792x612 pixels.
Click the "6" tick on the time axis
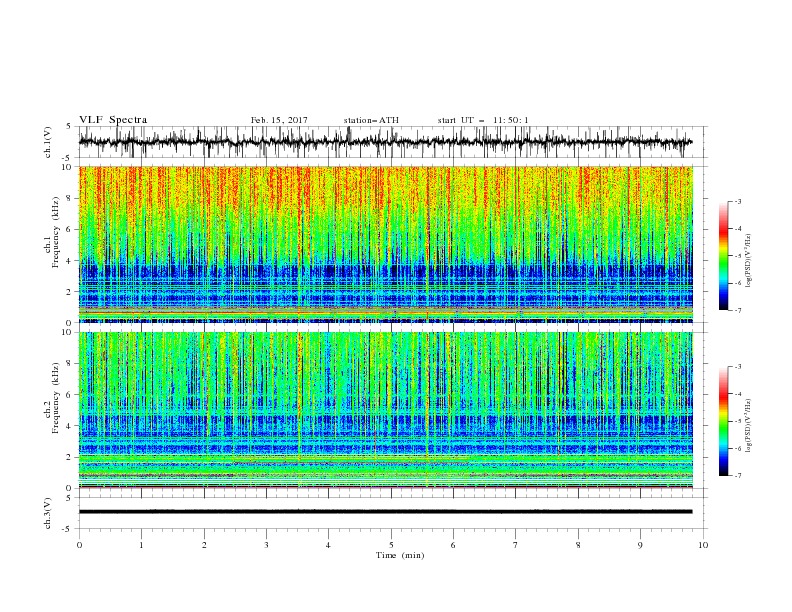pos(453,545)
